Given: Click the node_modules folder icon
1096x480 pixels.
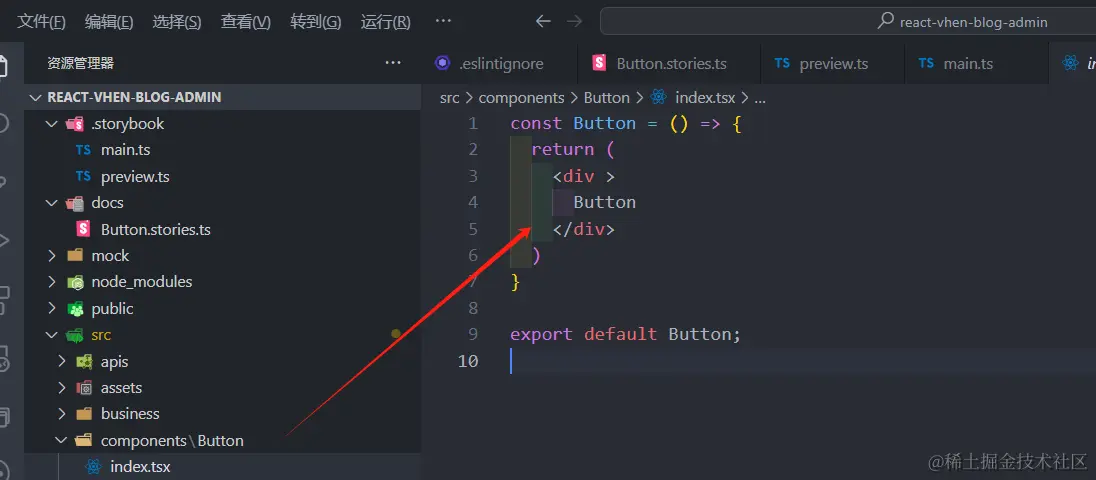Looking at the screenshot, I should (x=74, y=282).
